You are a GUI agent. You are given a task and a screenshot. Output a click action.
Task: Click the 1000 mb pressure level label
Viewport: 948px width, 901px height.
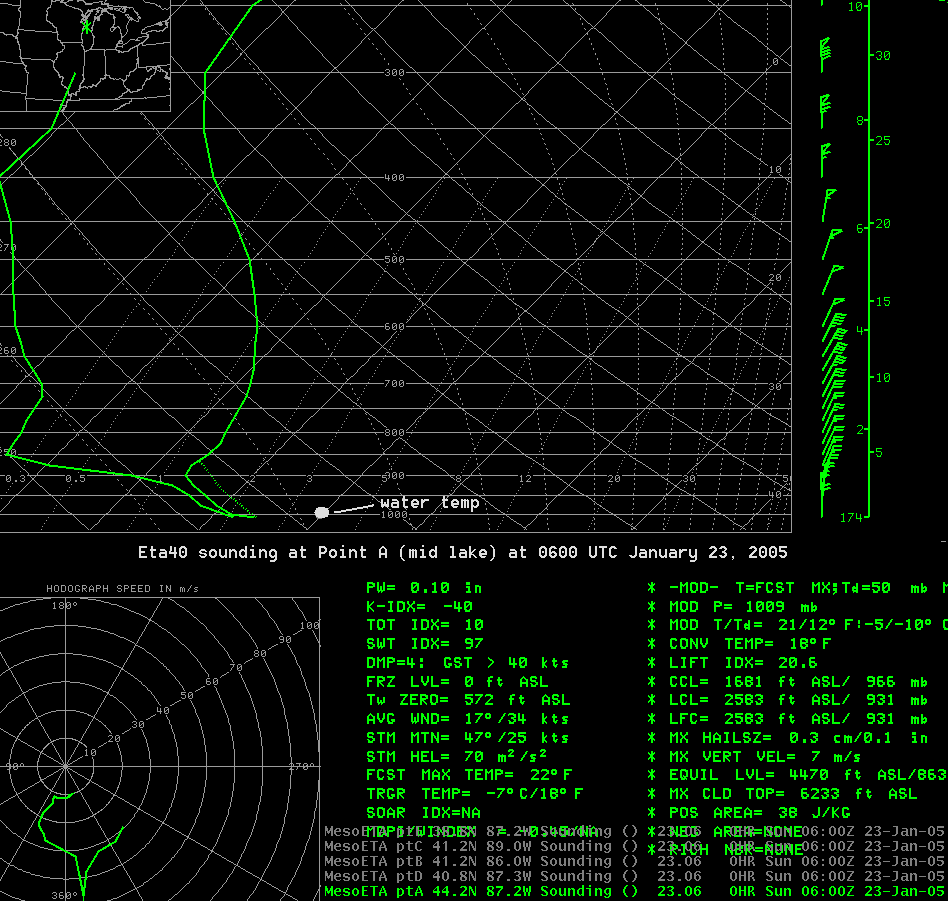(393, 514)
